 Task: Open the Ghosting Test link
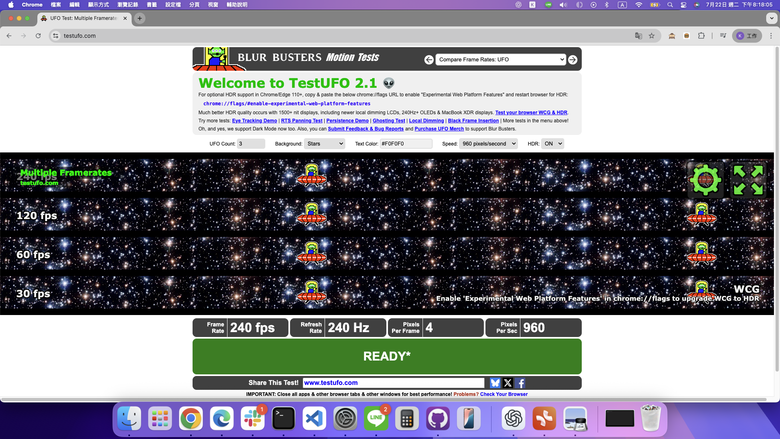389,121
